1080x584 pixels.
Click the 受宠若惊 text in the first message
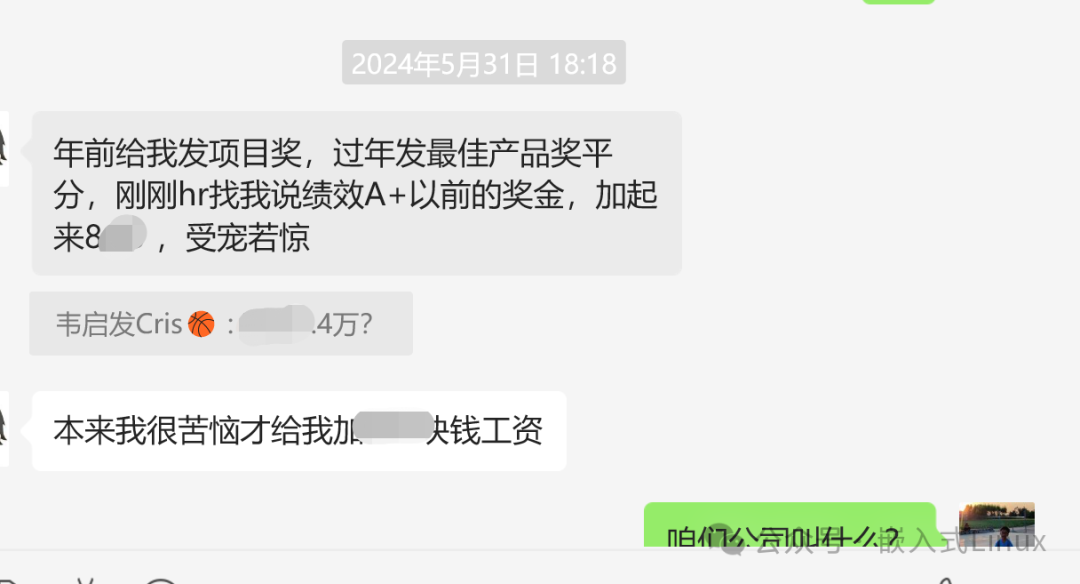pos(247,238)
